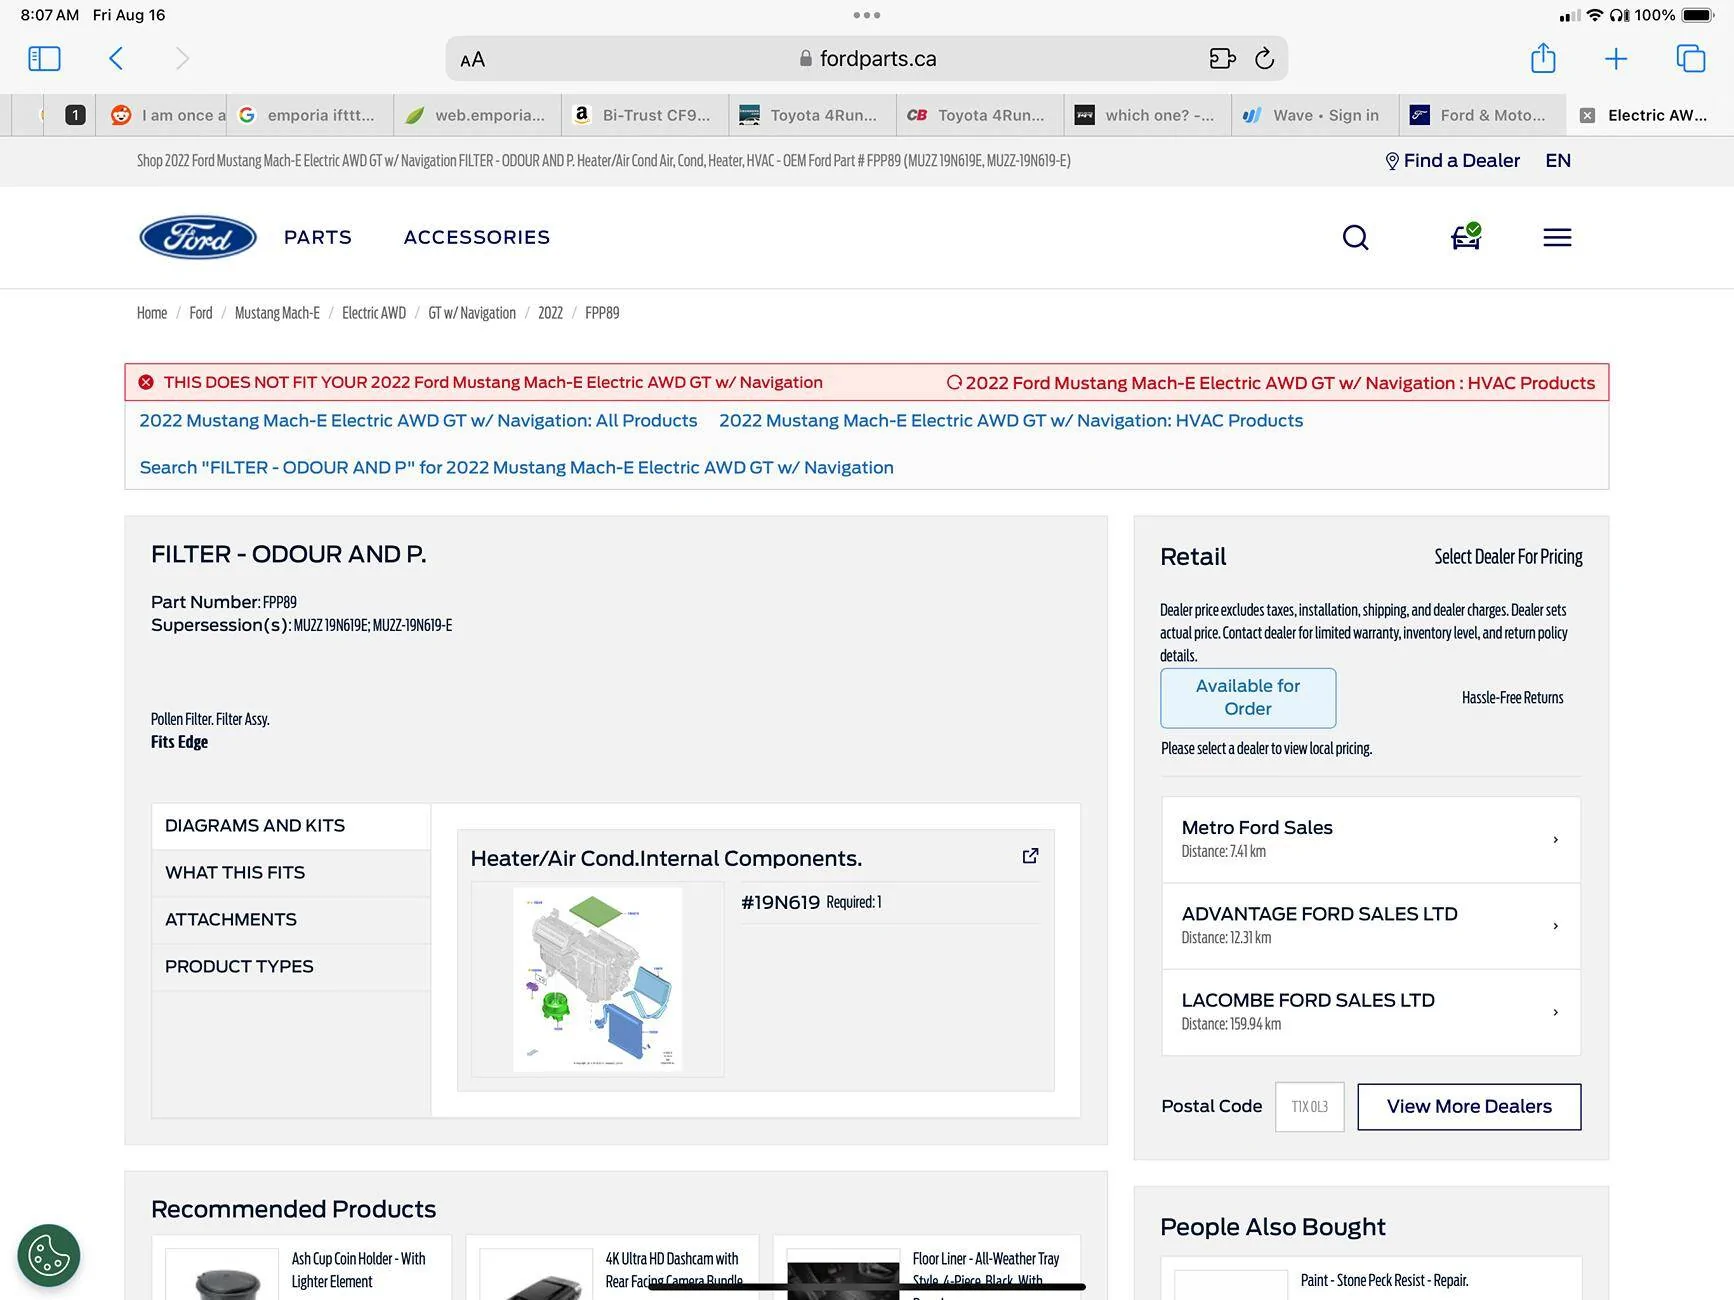This screenshot has width=1734, height=1300.
Task: Go to Home breadcrumb
Action: pyautogui.click(x=152, y=313)
